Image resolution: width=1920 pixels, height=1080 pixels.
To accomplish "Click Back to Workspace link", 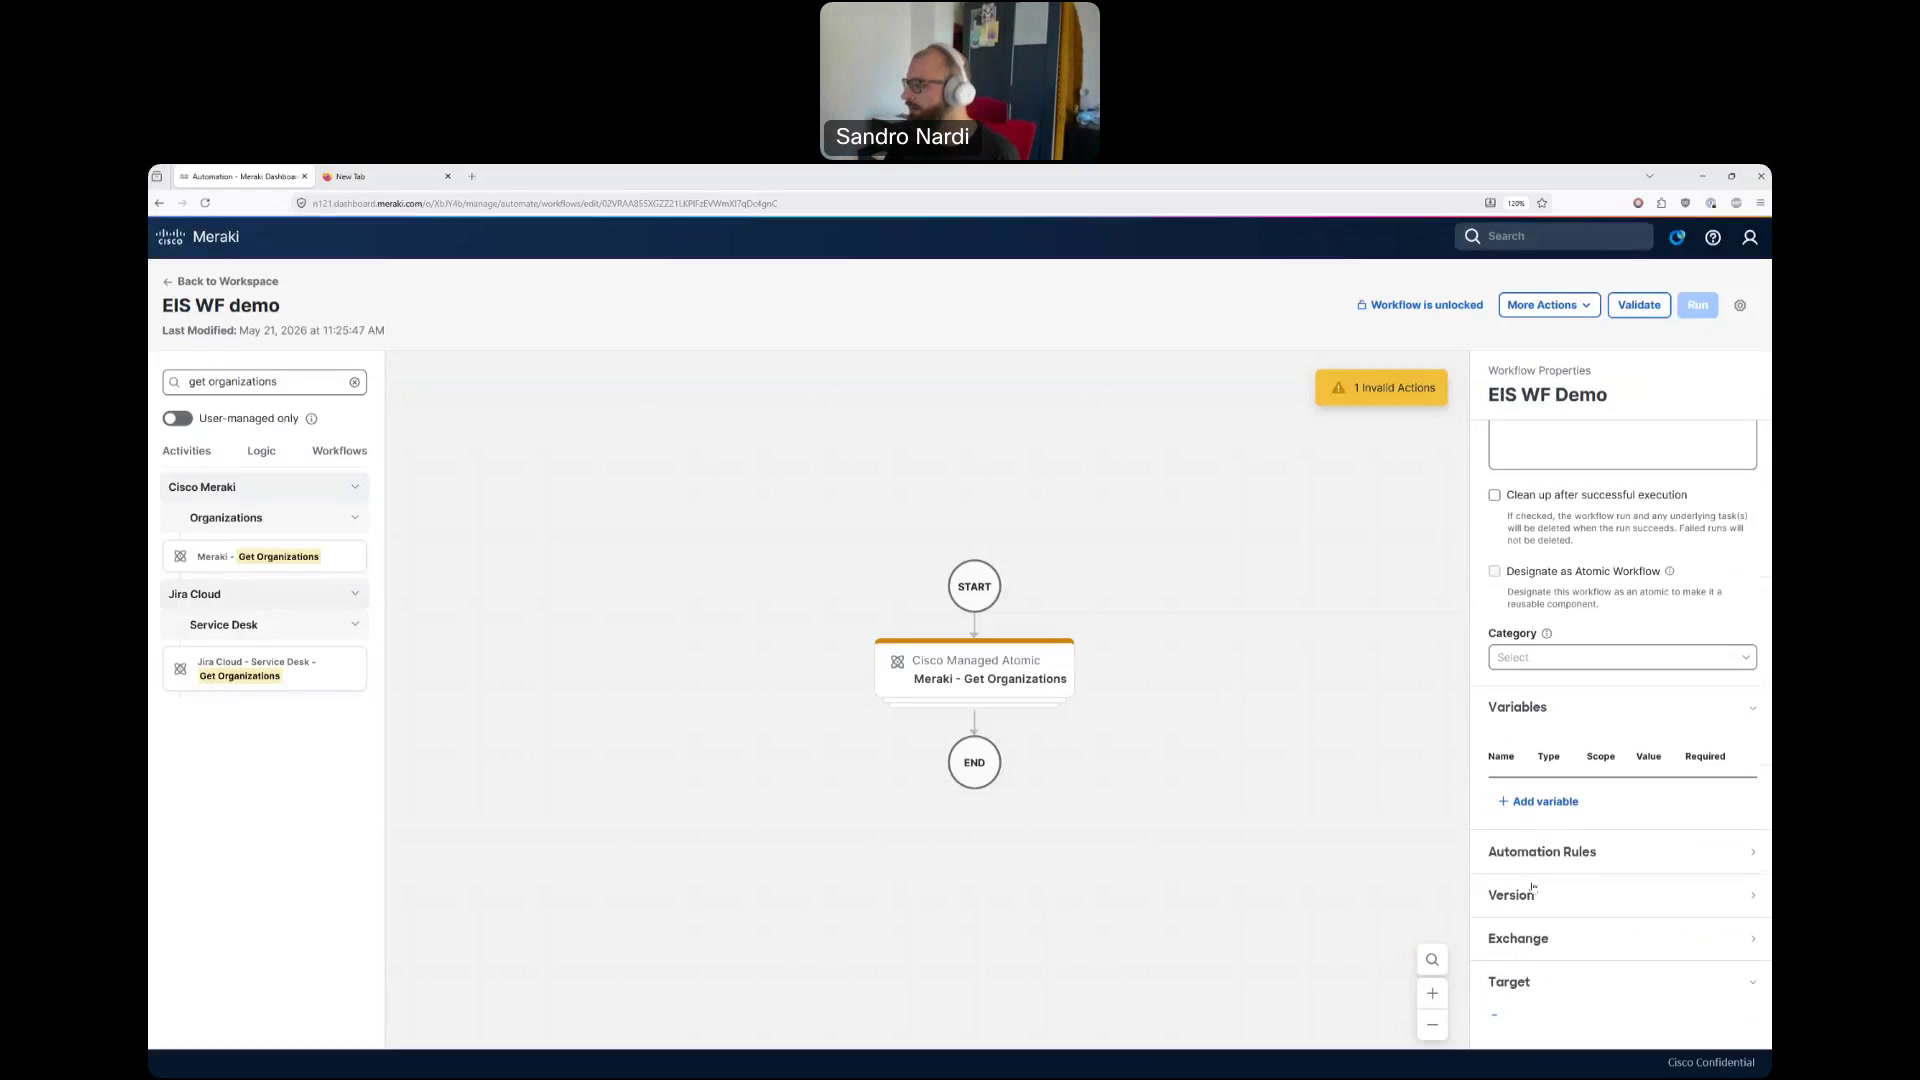I will pyautogui.click(x=220, y=282).
